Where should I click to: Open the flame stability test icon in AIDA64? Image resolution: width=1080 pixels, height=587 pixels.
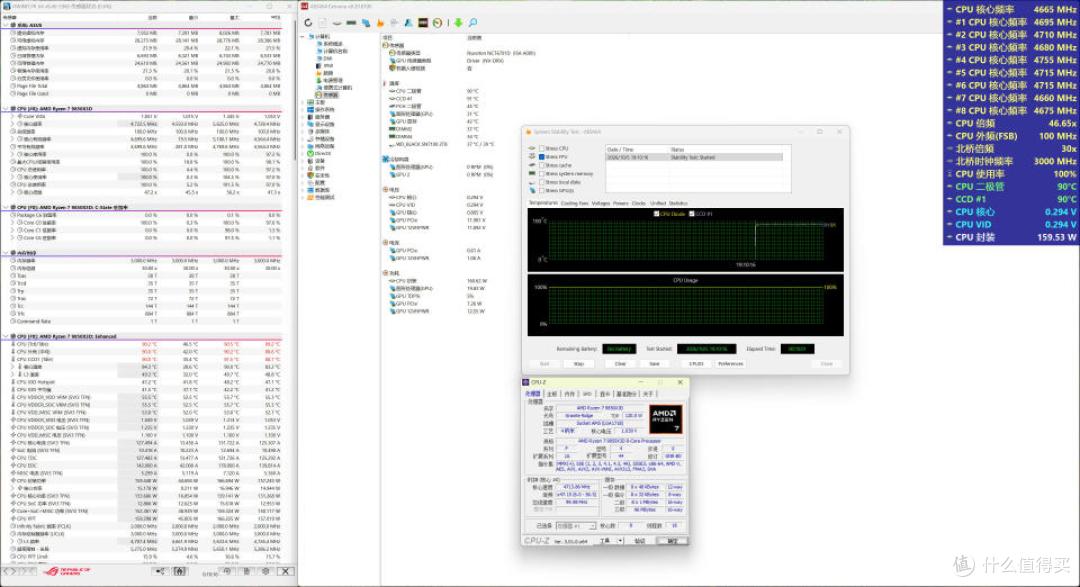380,23
